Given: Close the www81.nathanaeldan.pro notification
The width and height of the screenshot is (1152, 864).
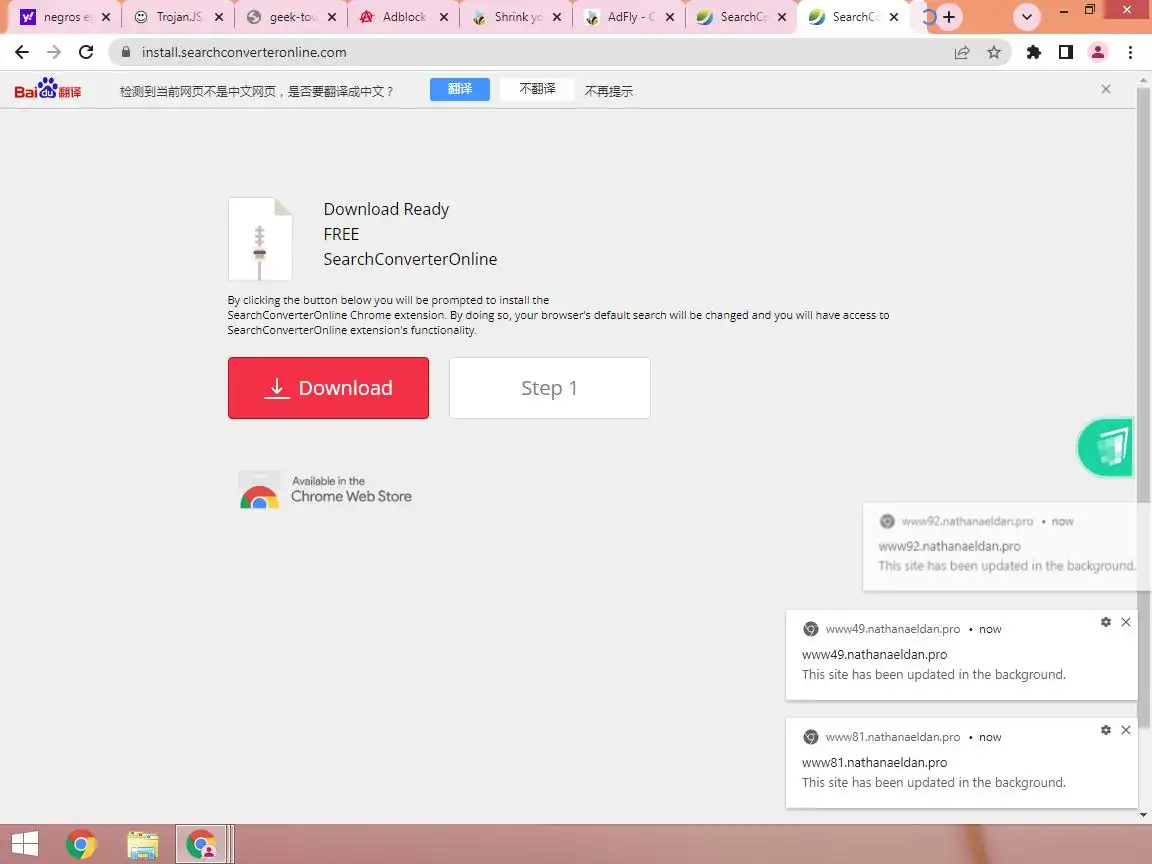Looking at the screenshot, I should pyautogui.click(x=1126, y=730).
